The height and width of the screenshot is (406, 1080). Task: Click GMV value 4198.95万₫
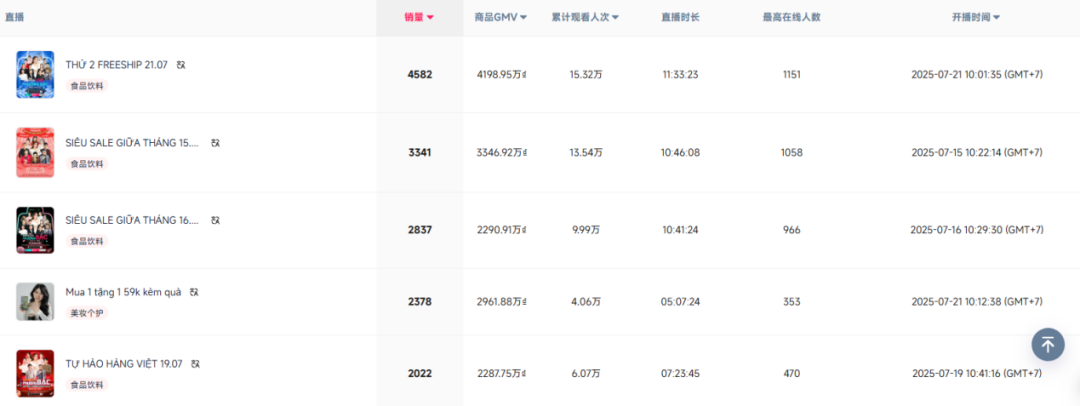501,74
